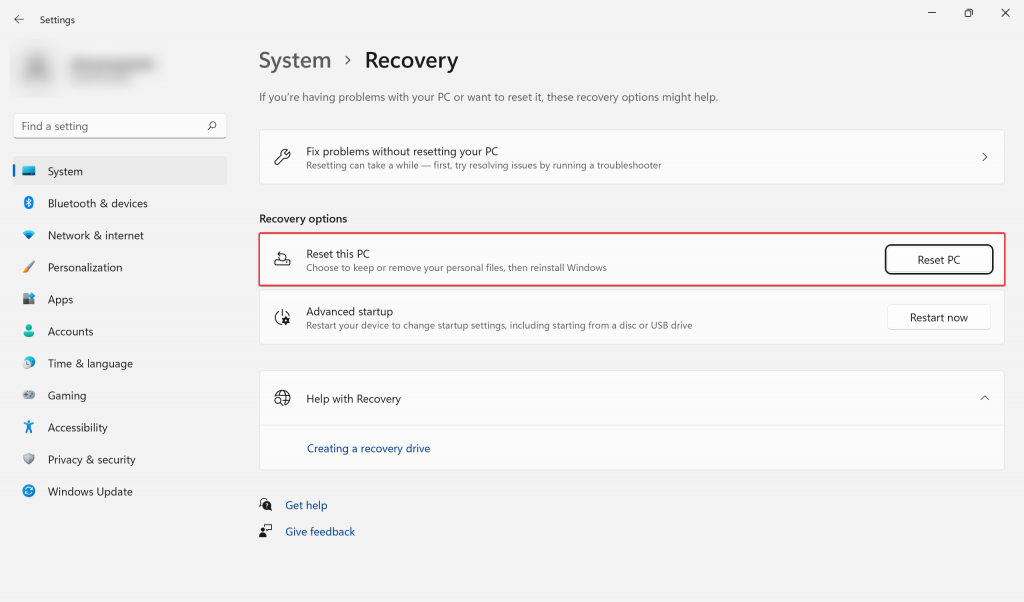Click the Restart now button
Screen dimensions: 1024x602
tap(938, 317)
